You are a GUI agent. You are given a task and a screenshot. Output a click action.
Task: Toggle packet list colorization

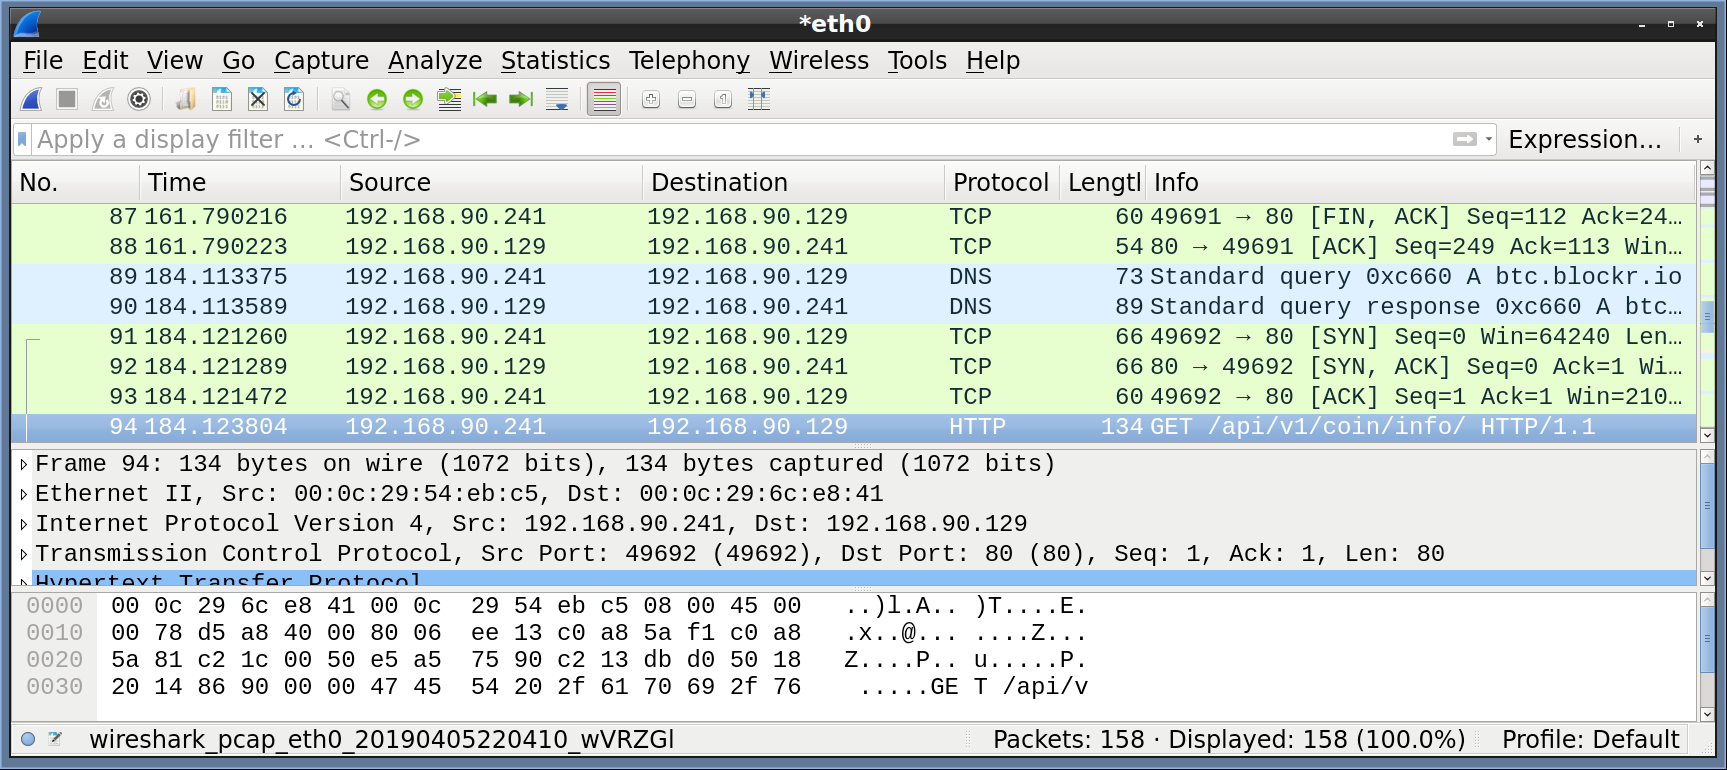click(x=604, y=99)
